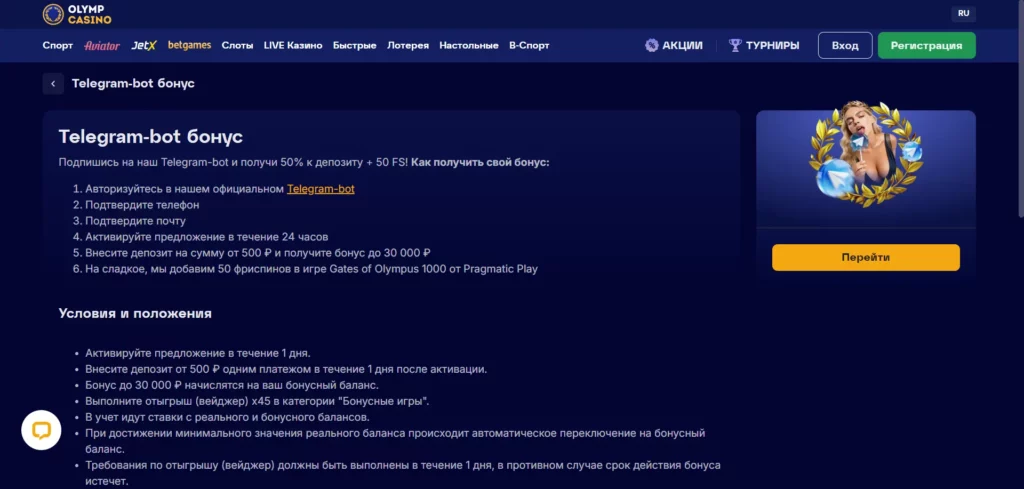Click step 'Подтвердите почту'
The width and height of the screenshot is (1024, 489).
136,221
